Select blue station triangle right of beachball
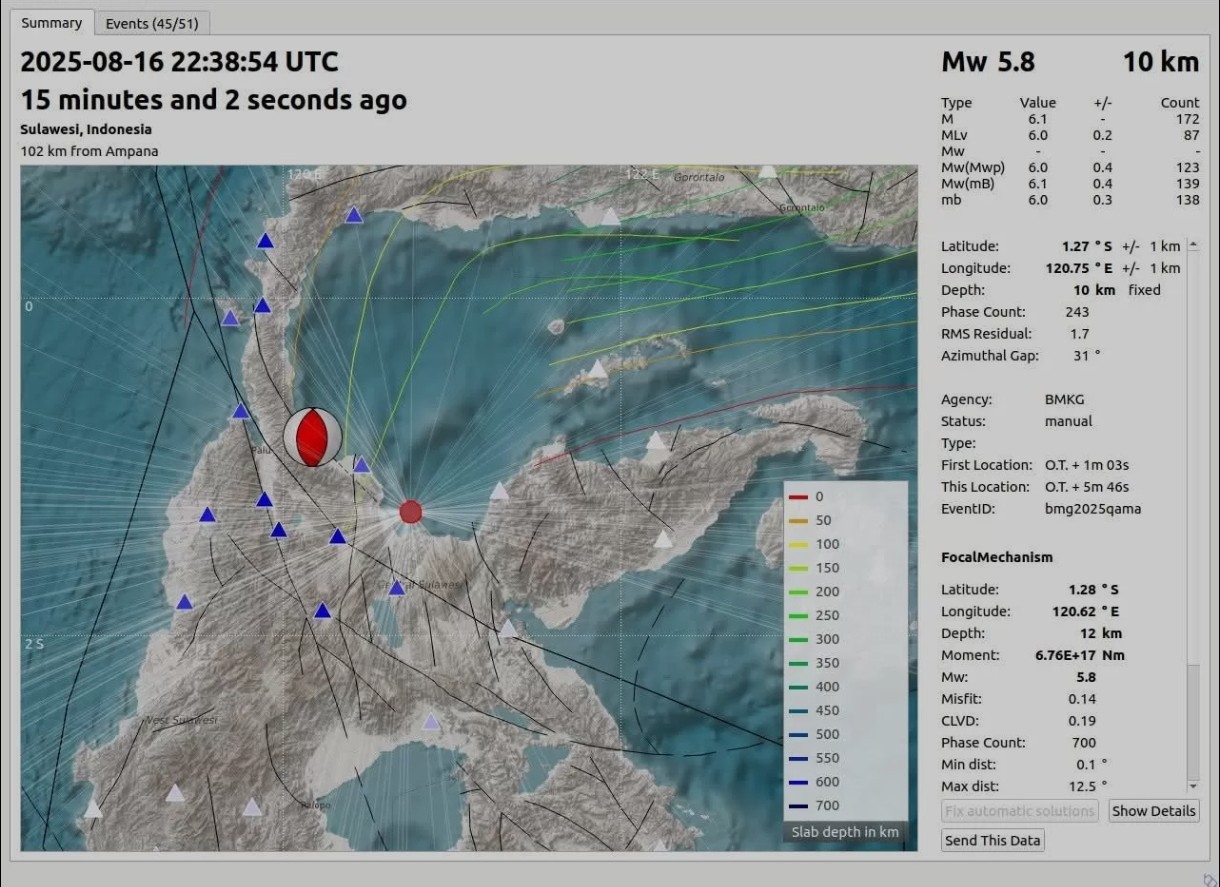This screenshot has height=887, width=1220. tap(361, 465)
